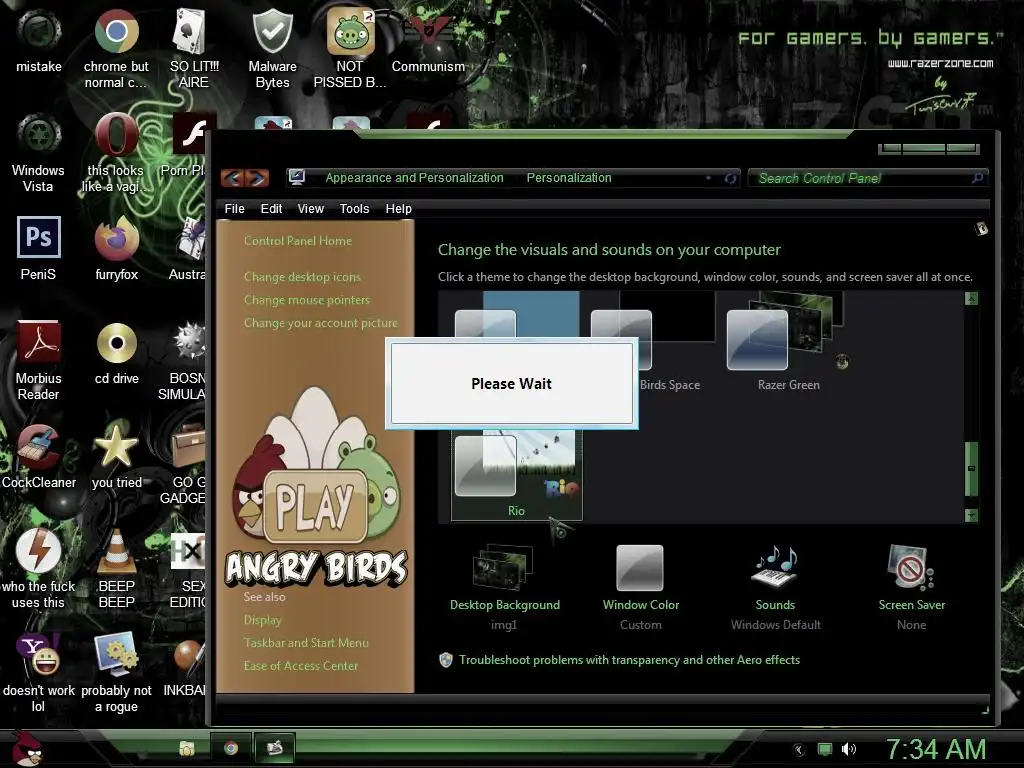Click the theme list scroll up arrow
The height and width of the screenshot is (768, 1024).
[x=971, y=298]
